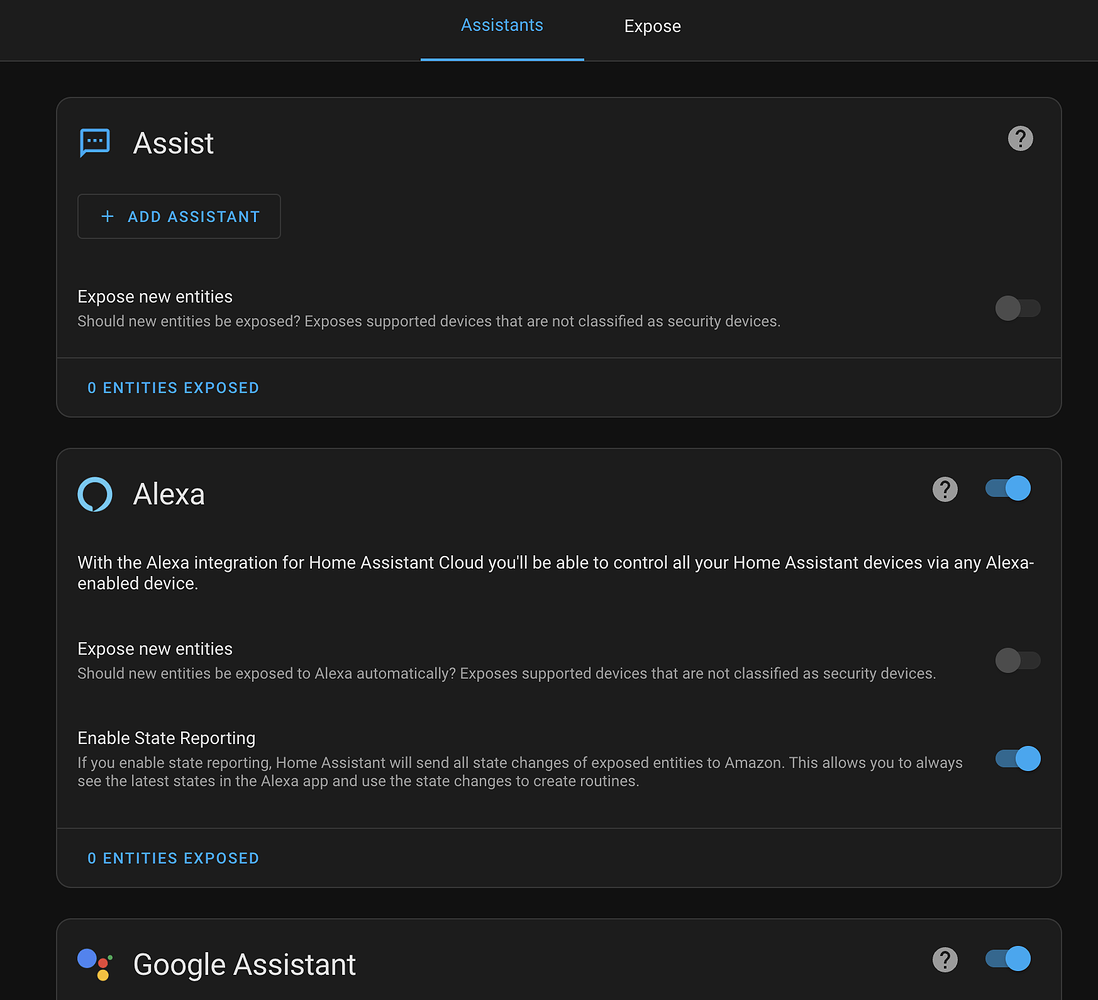Select the Assistants tab

click(502, 25)
